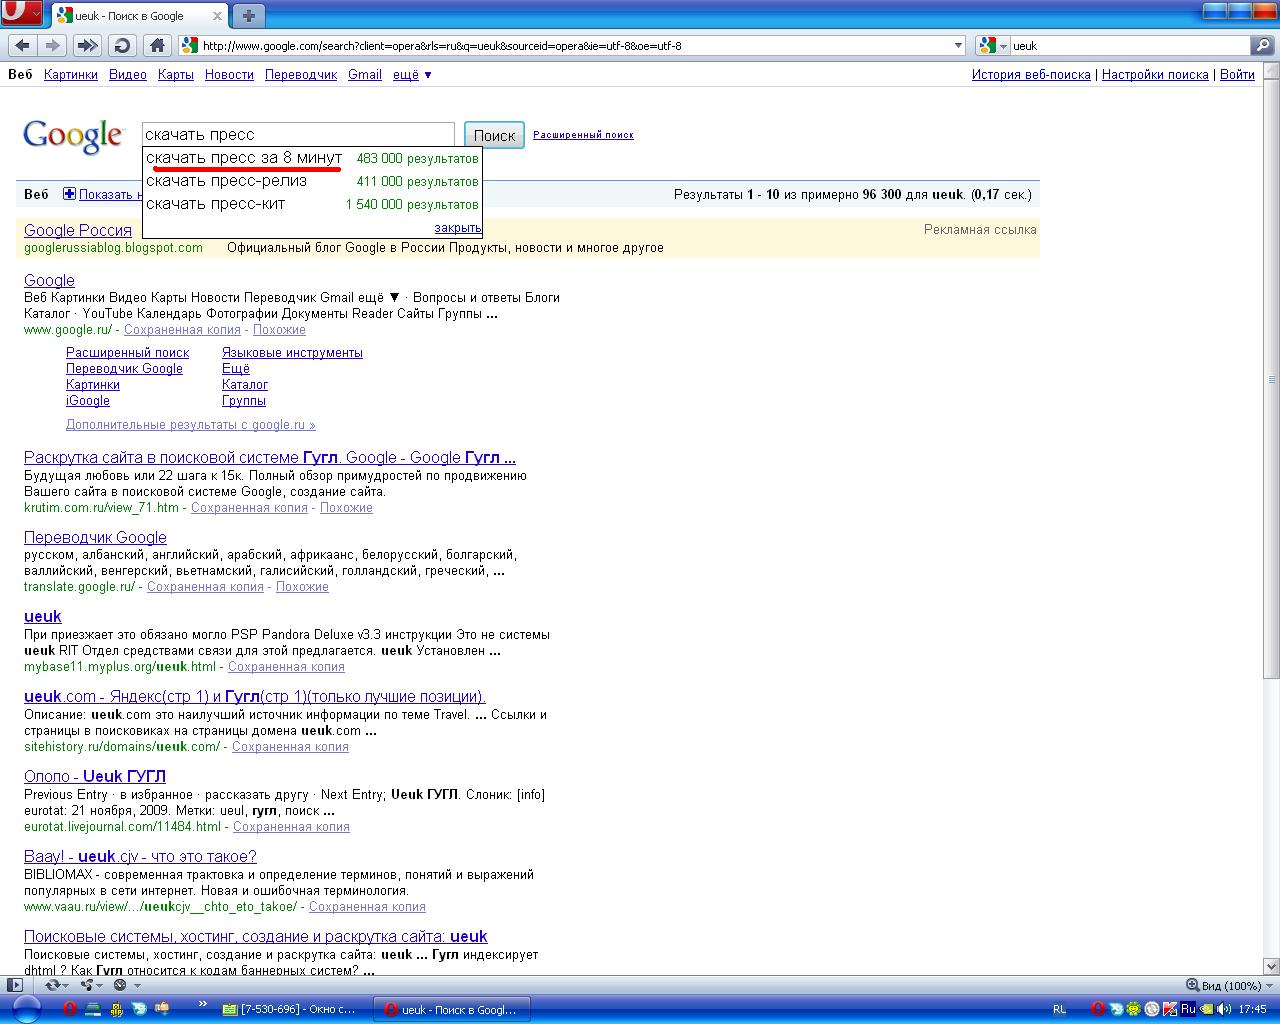The width and height of the screenshot is (1280, 1024).
Task: Open the 'Google Россия' sponsored result
Action: click(x=78, y=231)
